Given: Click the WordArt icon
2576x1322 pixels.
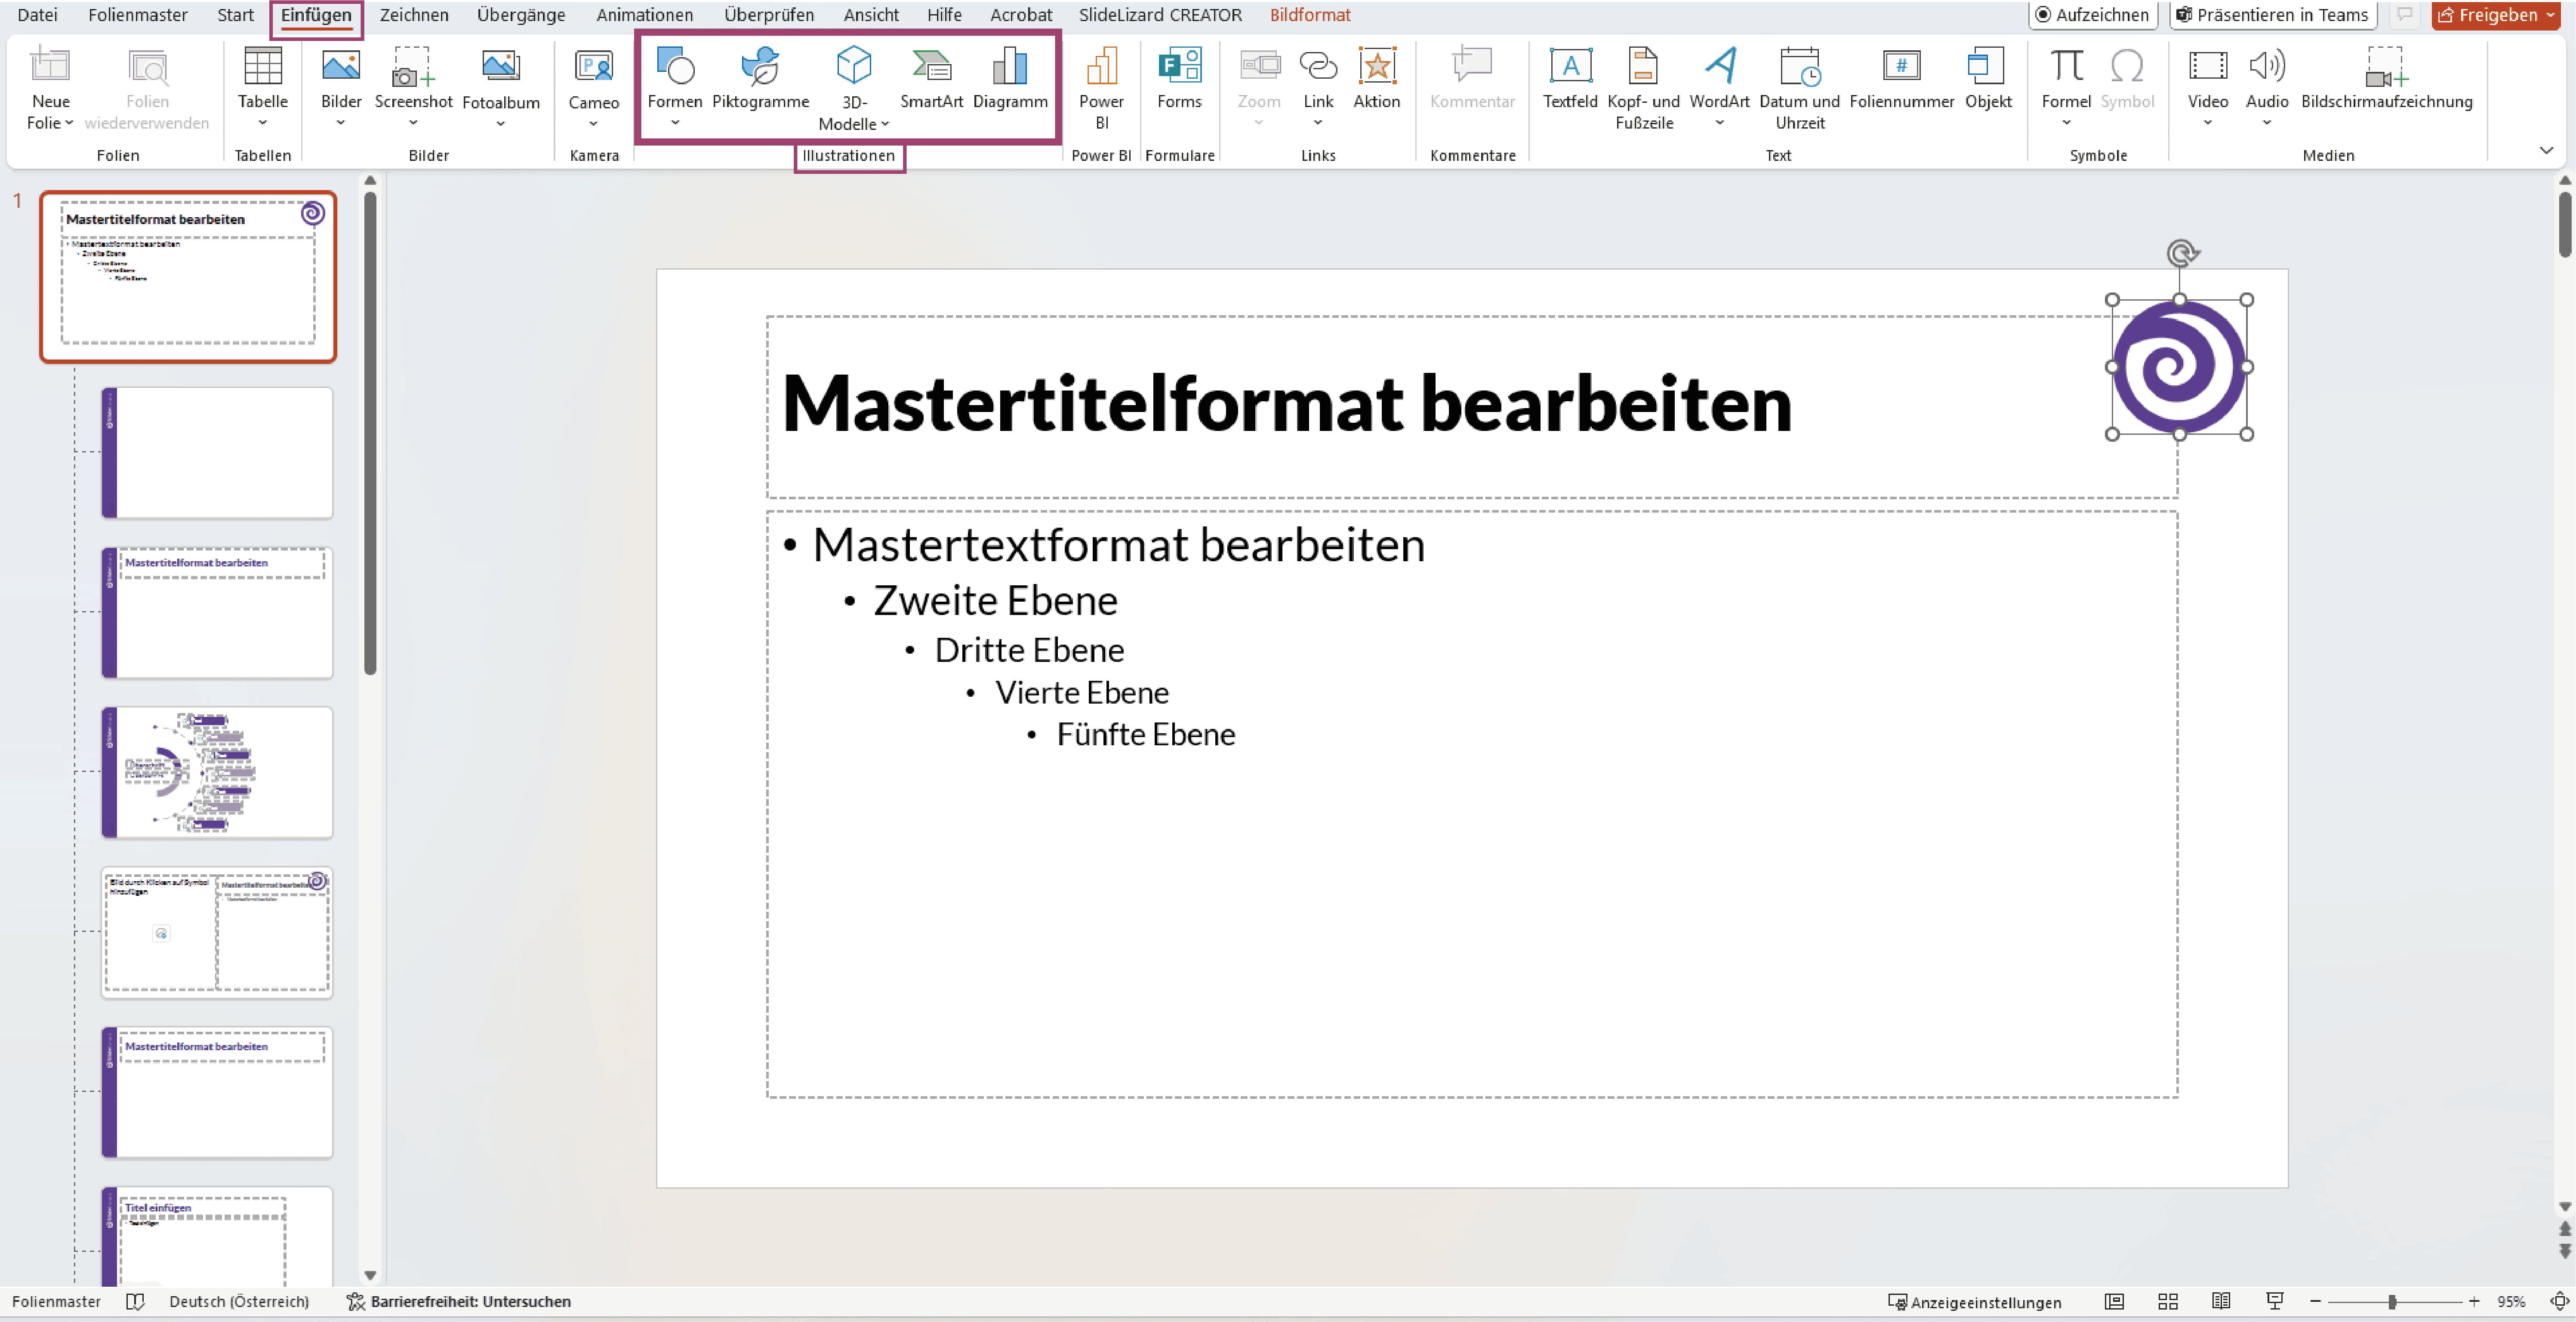Looking at the screenshot, I should pos(1720,66).
